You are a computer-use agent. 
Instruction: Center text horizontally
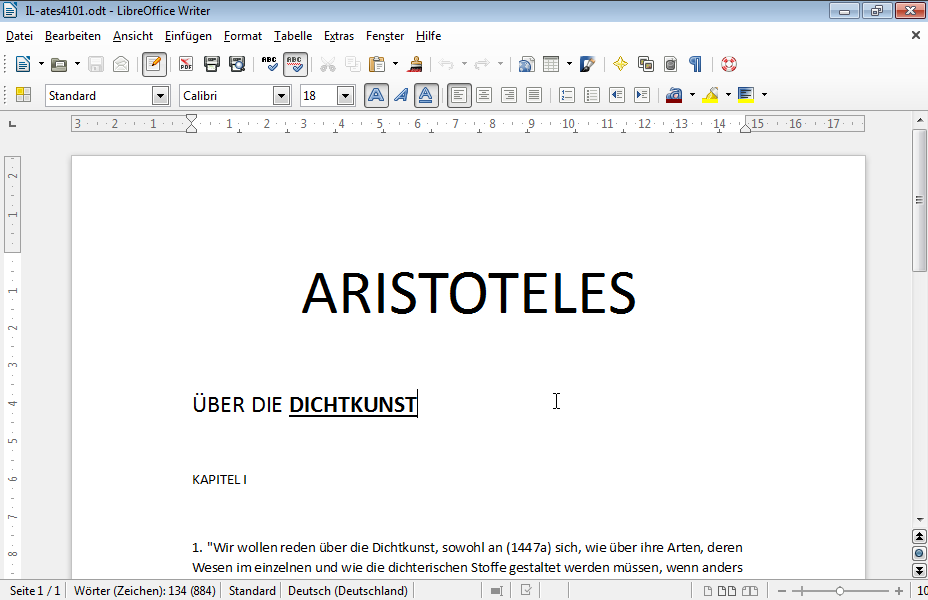point(484,95)
